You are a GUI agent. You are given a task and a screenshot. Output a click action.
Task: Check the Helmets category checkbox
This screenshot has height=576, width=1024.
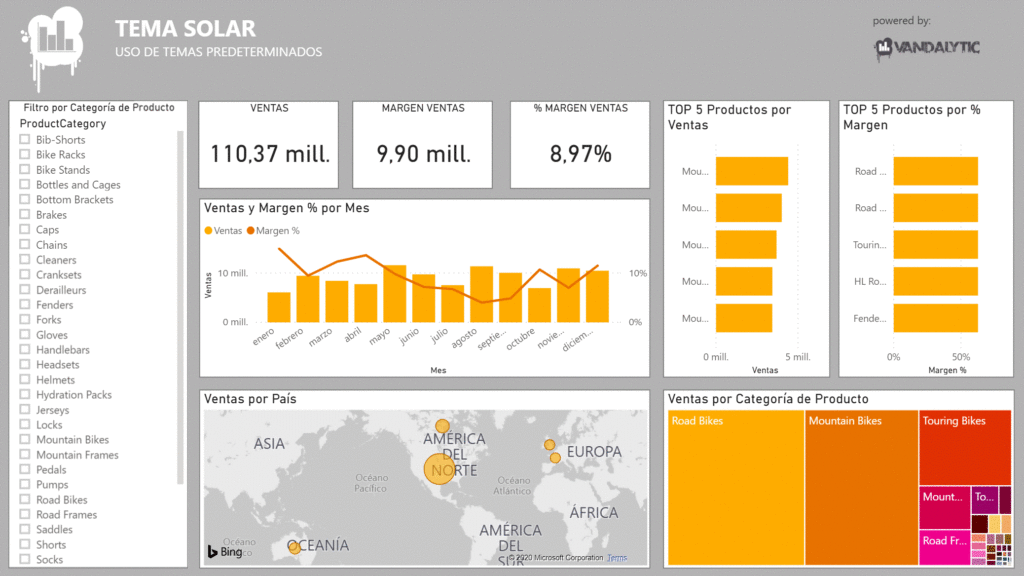click(x=25, y=379)
